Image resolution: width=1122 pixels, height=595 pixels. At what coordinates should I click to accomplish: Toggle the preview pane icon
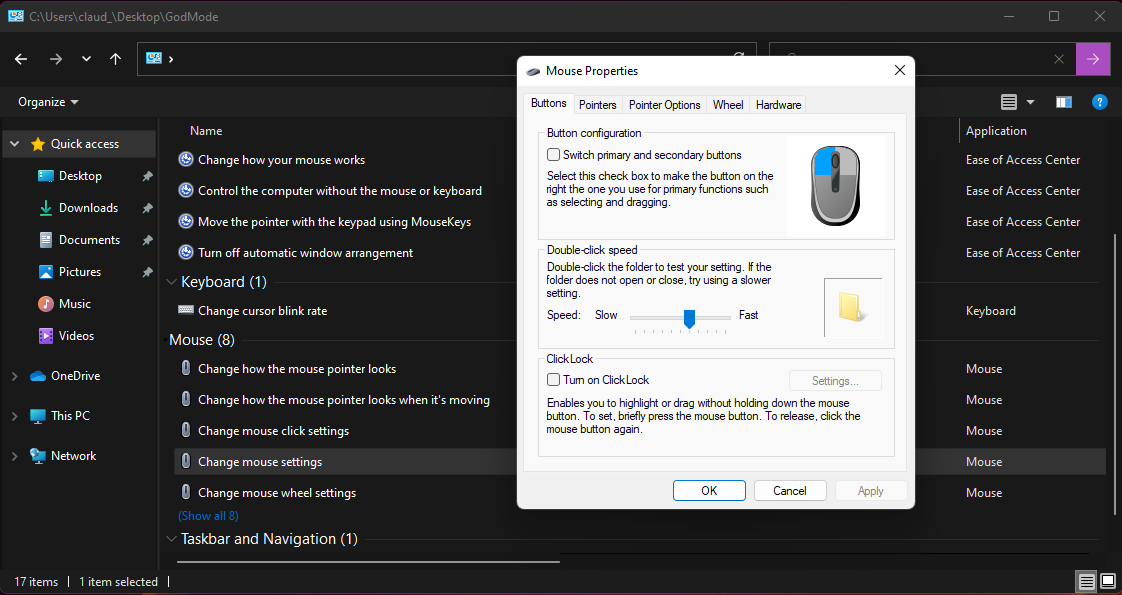tap(1064, 102)
